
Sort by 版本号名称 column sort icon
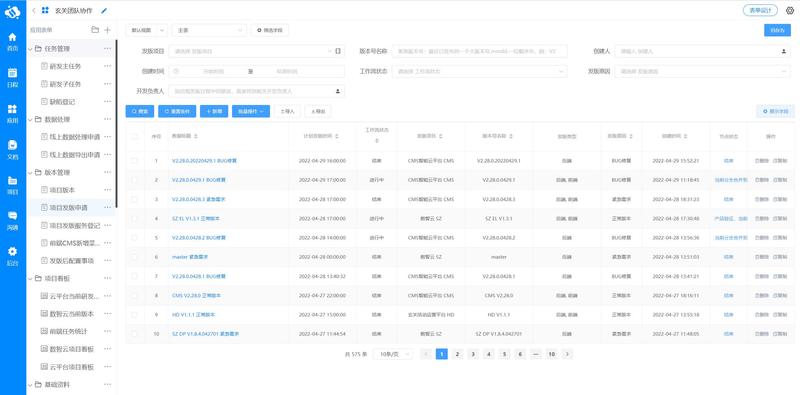pyautogui.click(x=511, y=136)
